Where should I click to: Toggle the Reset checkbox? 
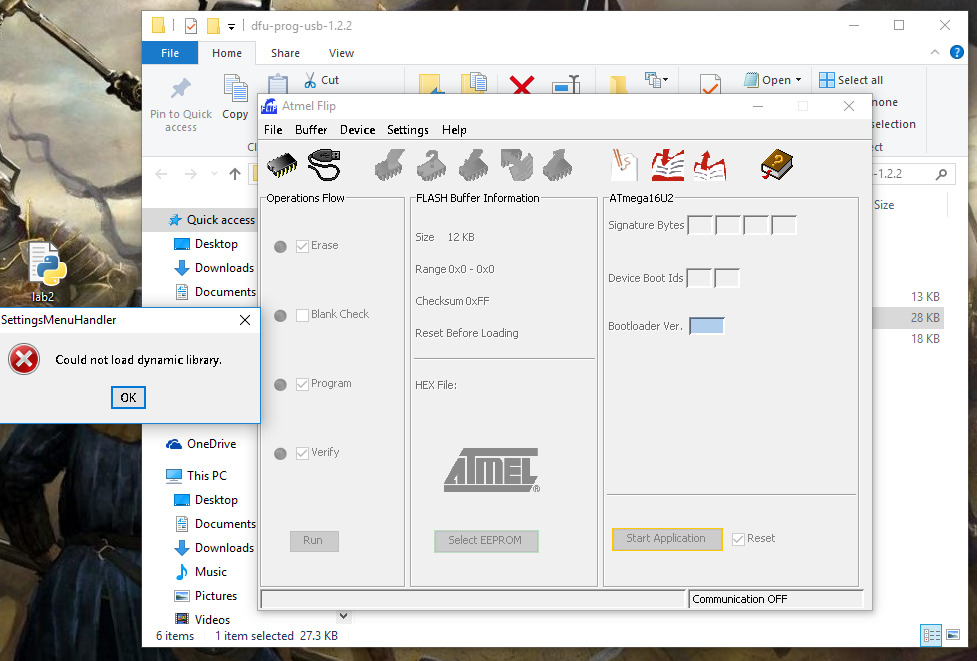coord(738,539)
